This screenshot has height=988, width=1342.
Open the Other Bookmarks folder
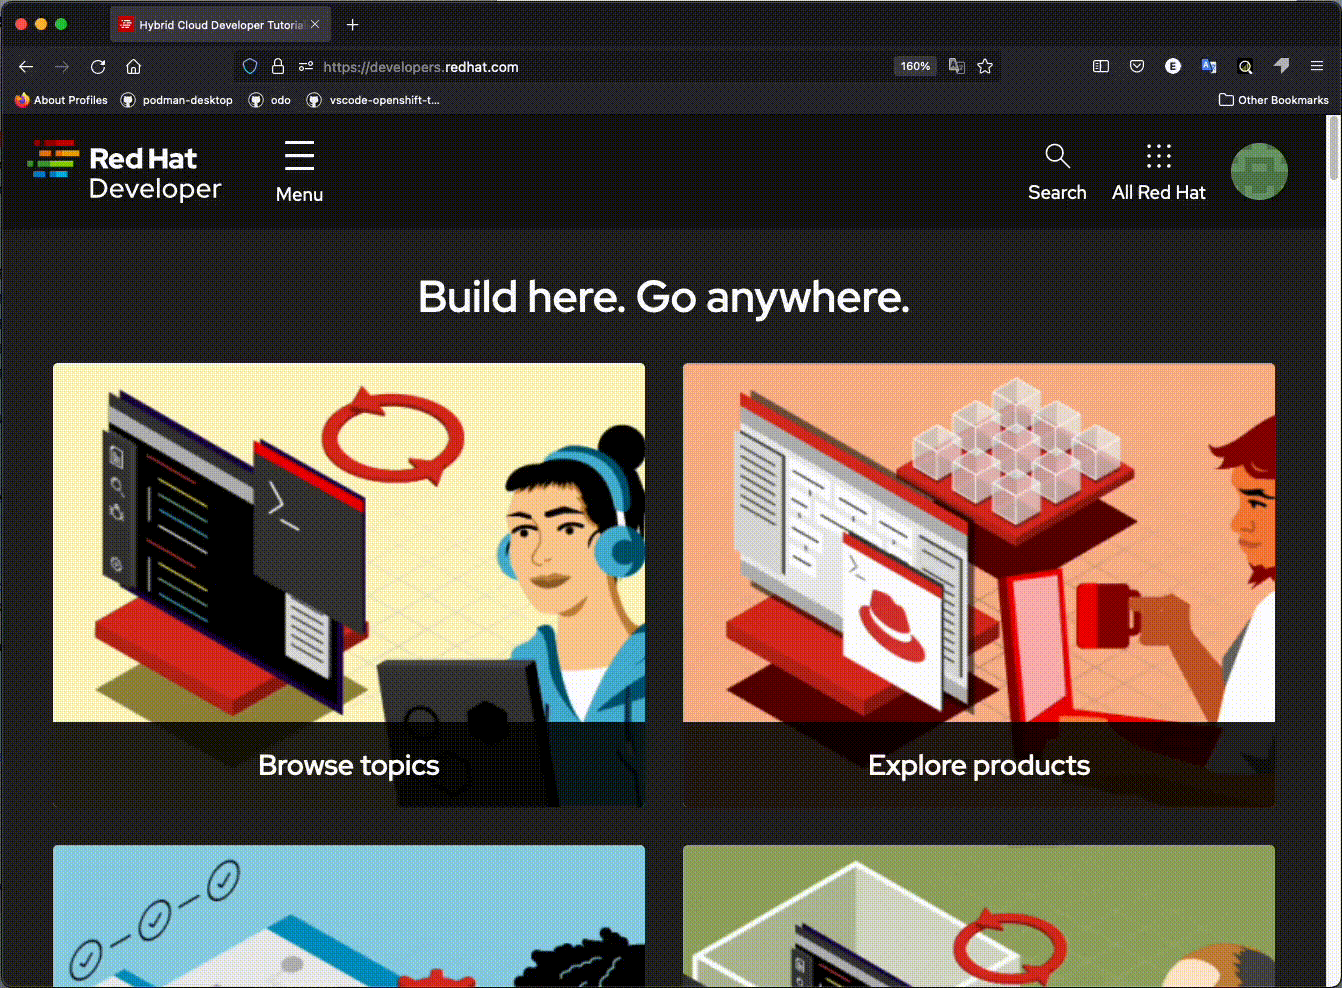point(1273,100)
